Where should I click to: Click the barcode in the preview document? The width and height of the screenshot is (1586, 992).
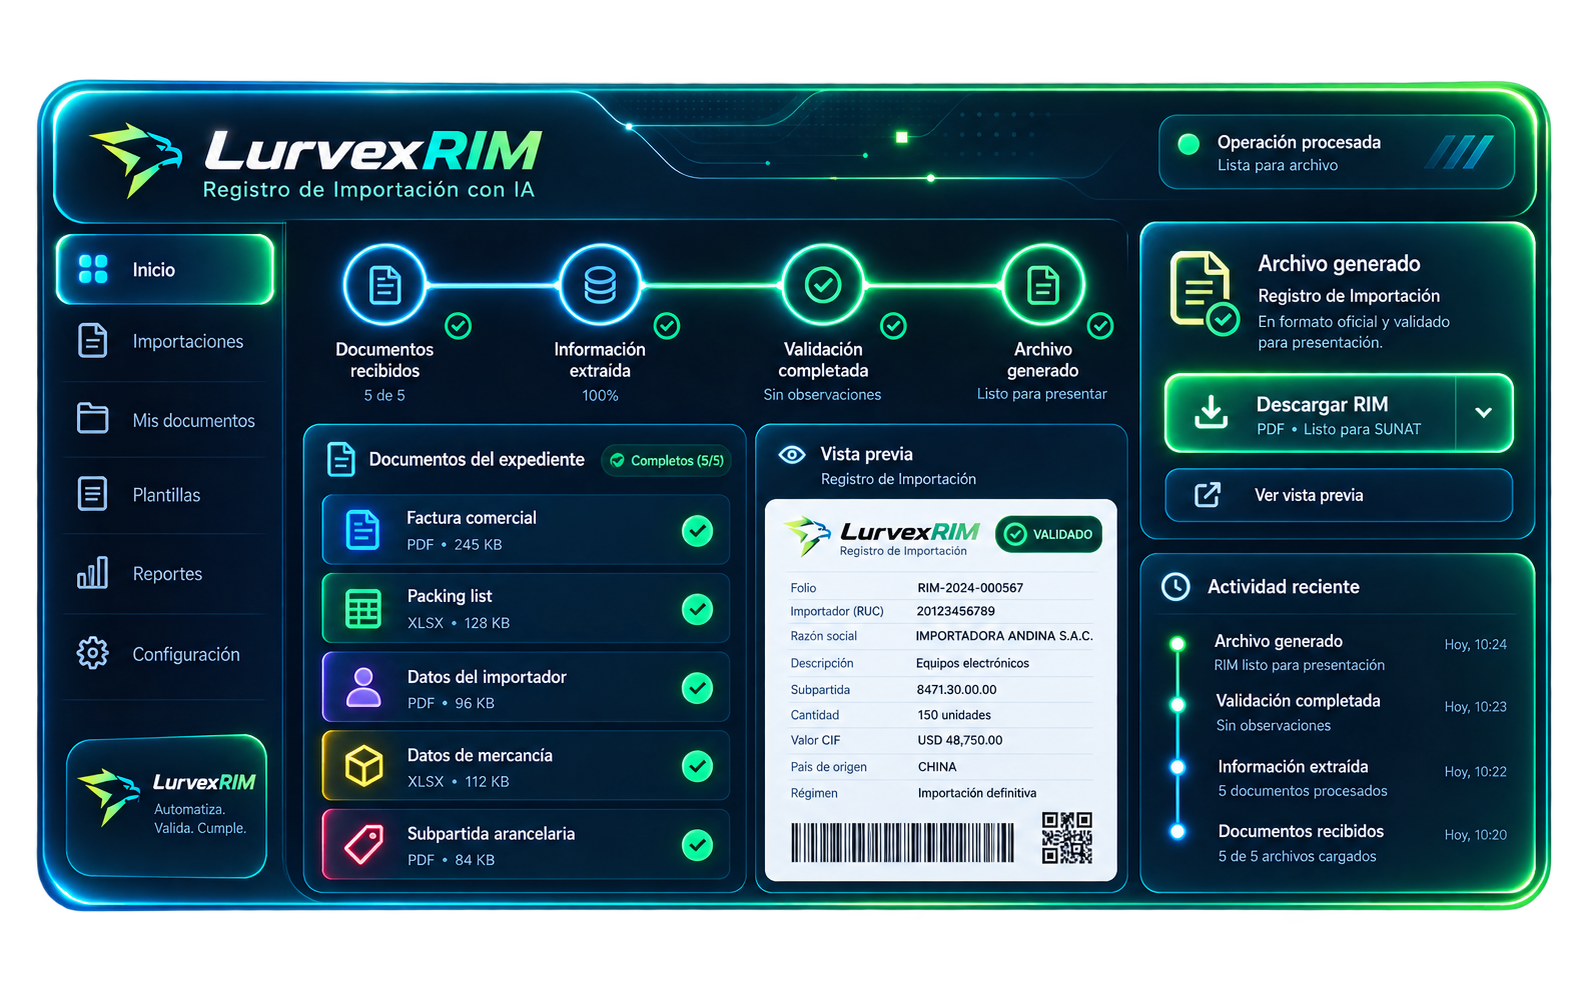(x=903, y=843)
